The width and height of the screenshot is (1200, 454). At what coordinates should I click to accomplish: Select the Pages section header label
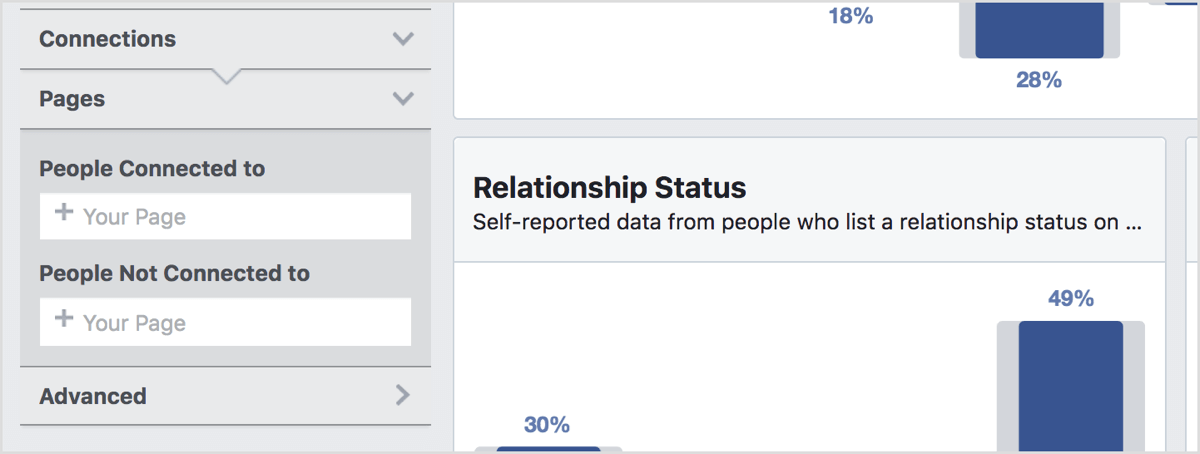[x=72, y=99]
